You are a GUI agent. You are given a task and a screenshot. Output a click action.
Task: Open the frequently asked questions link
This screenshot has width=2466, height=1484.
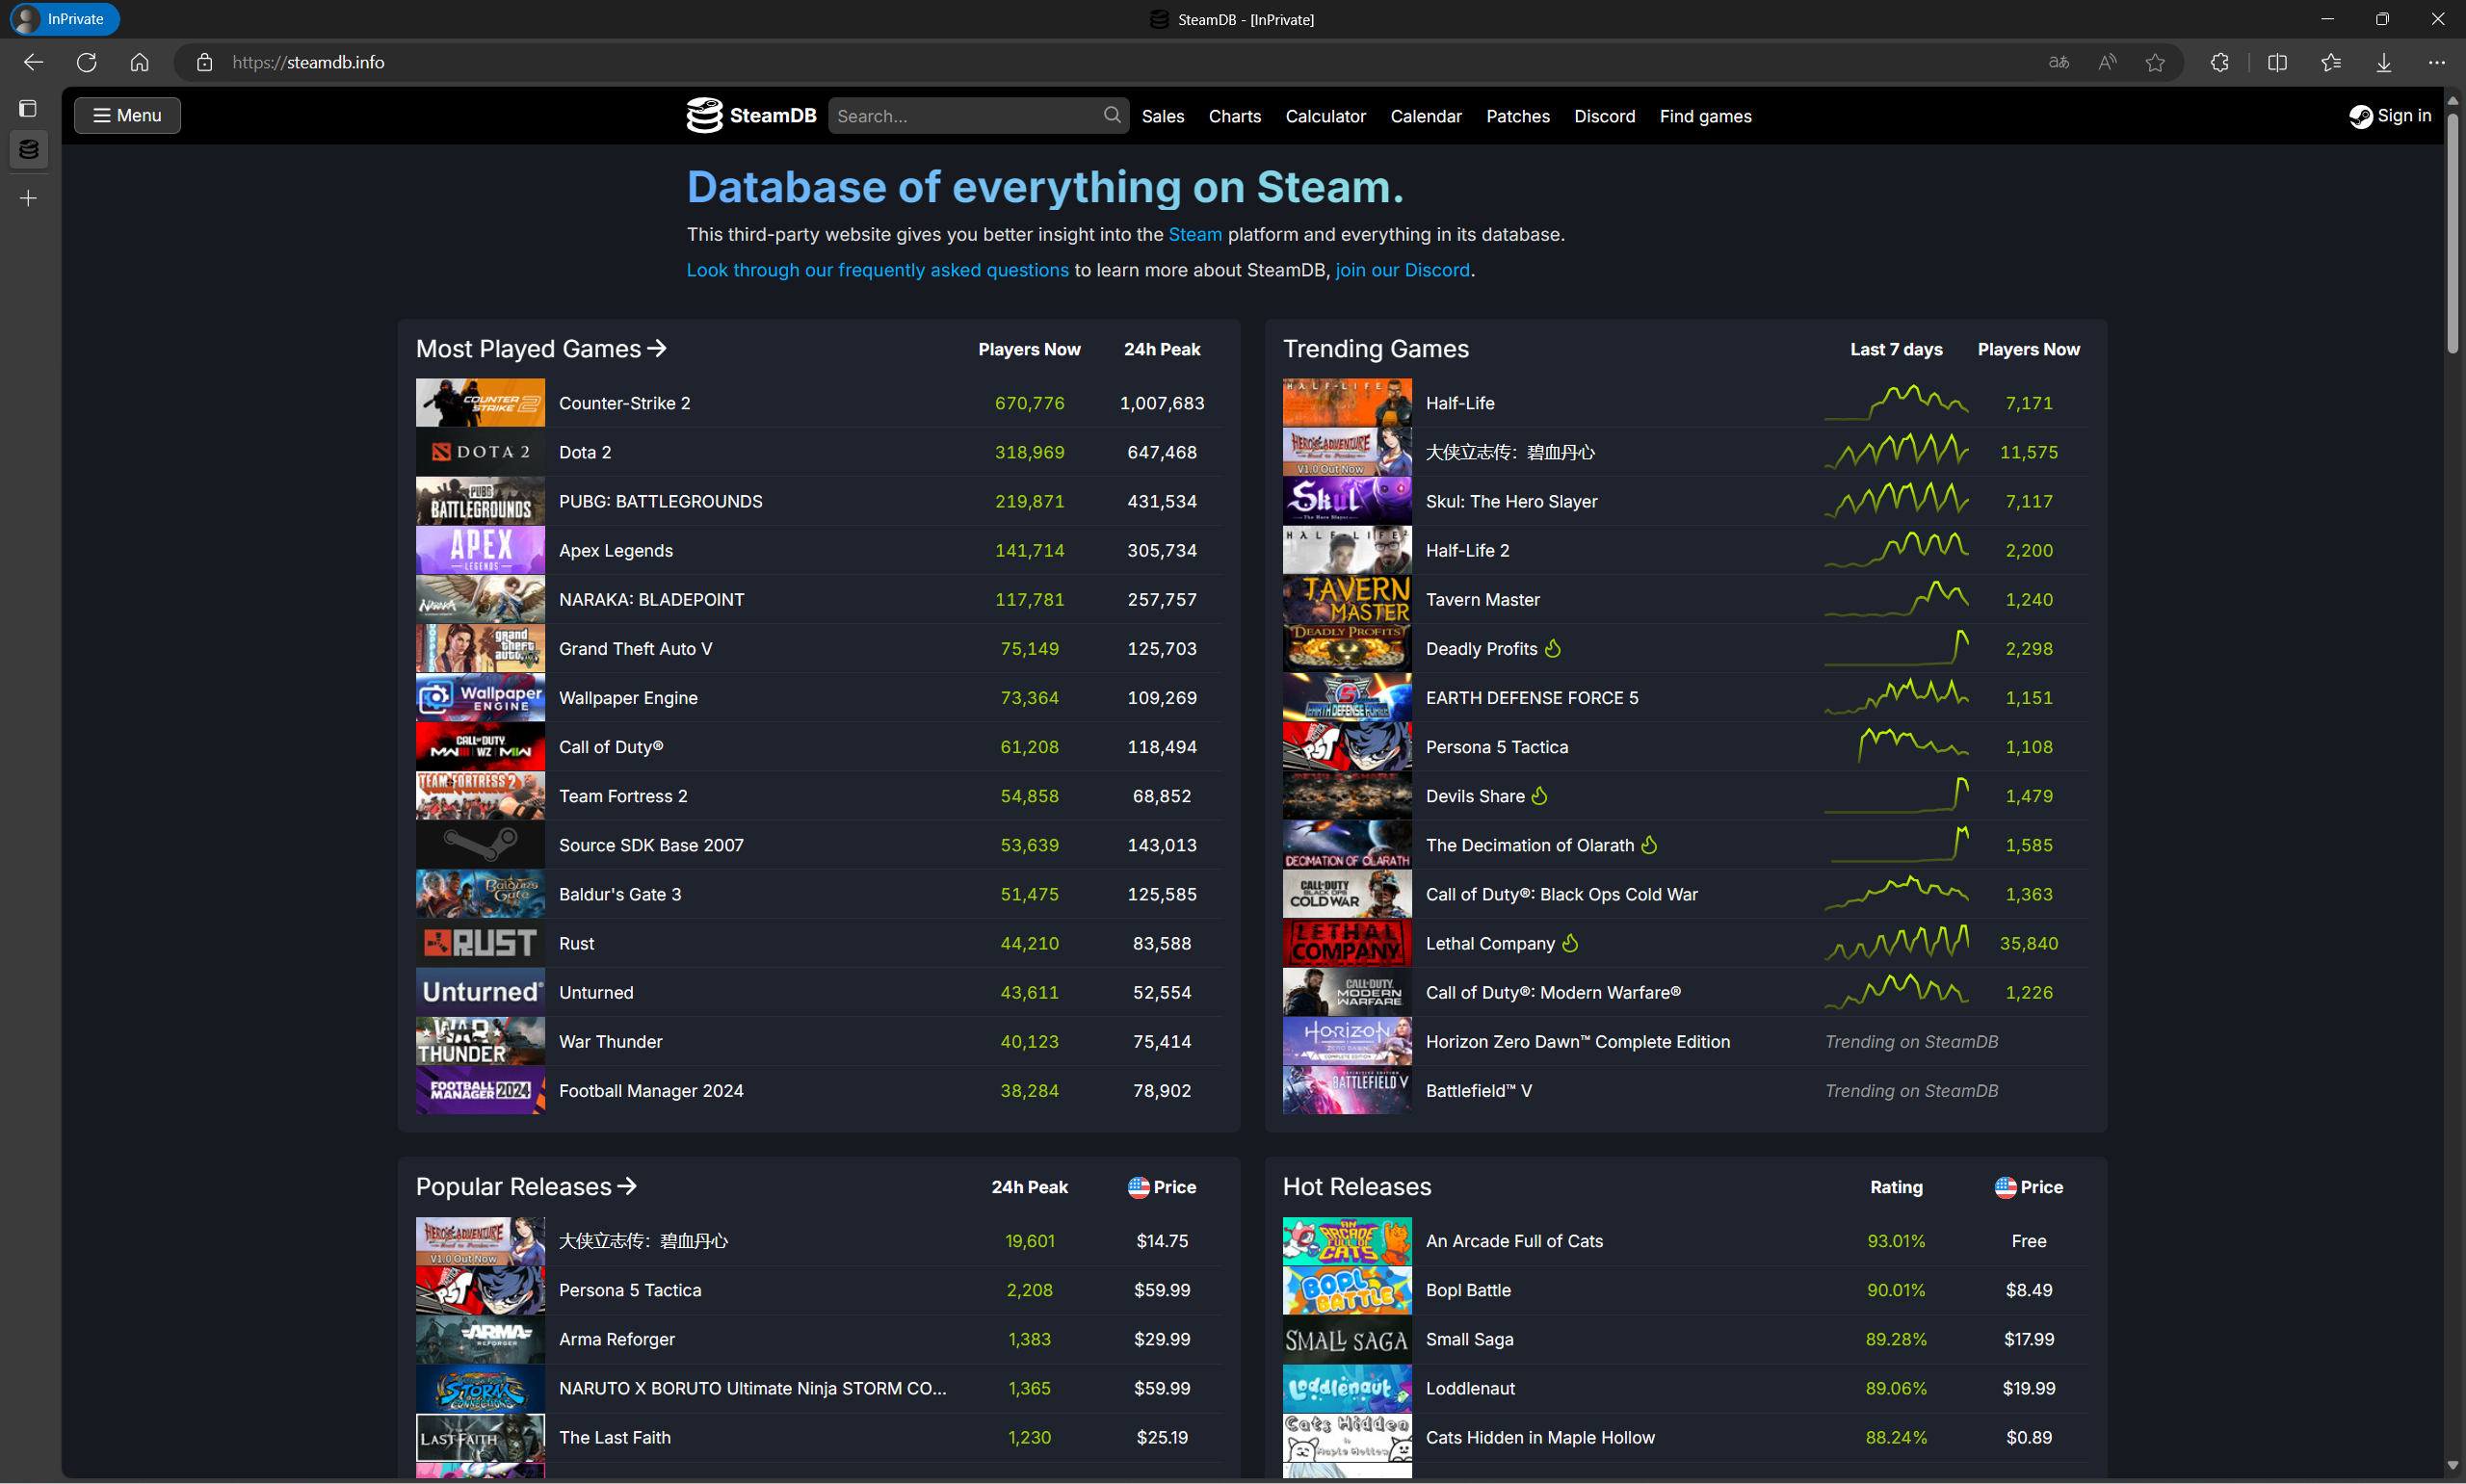(877, 270)
